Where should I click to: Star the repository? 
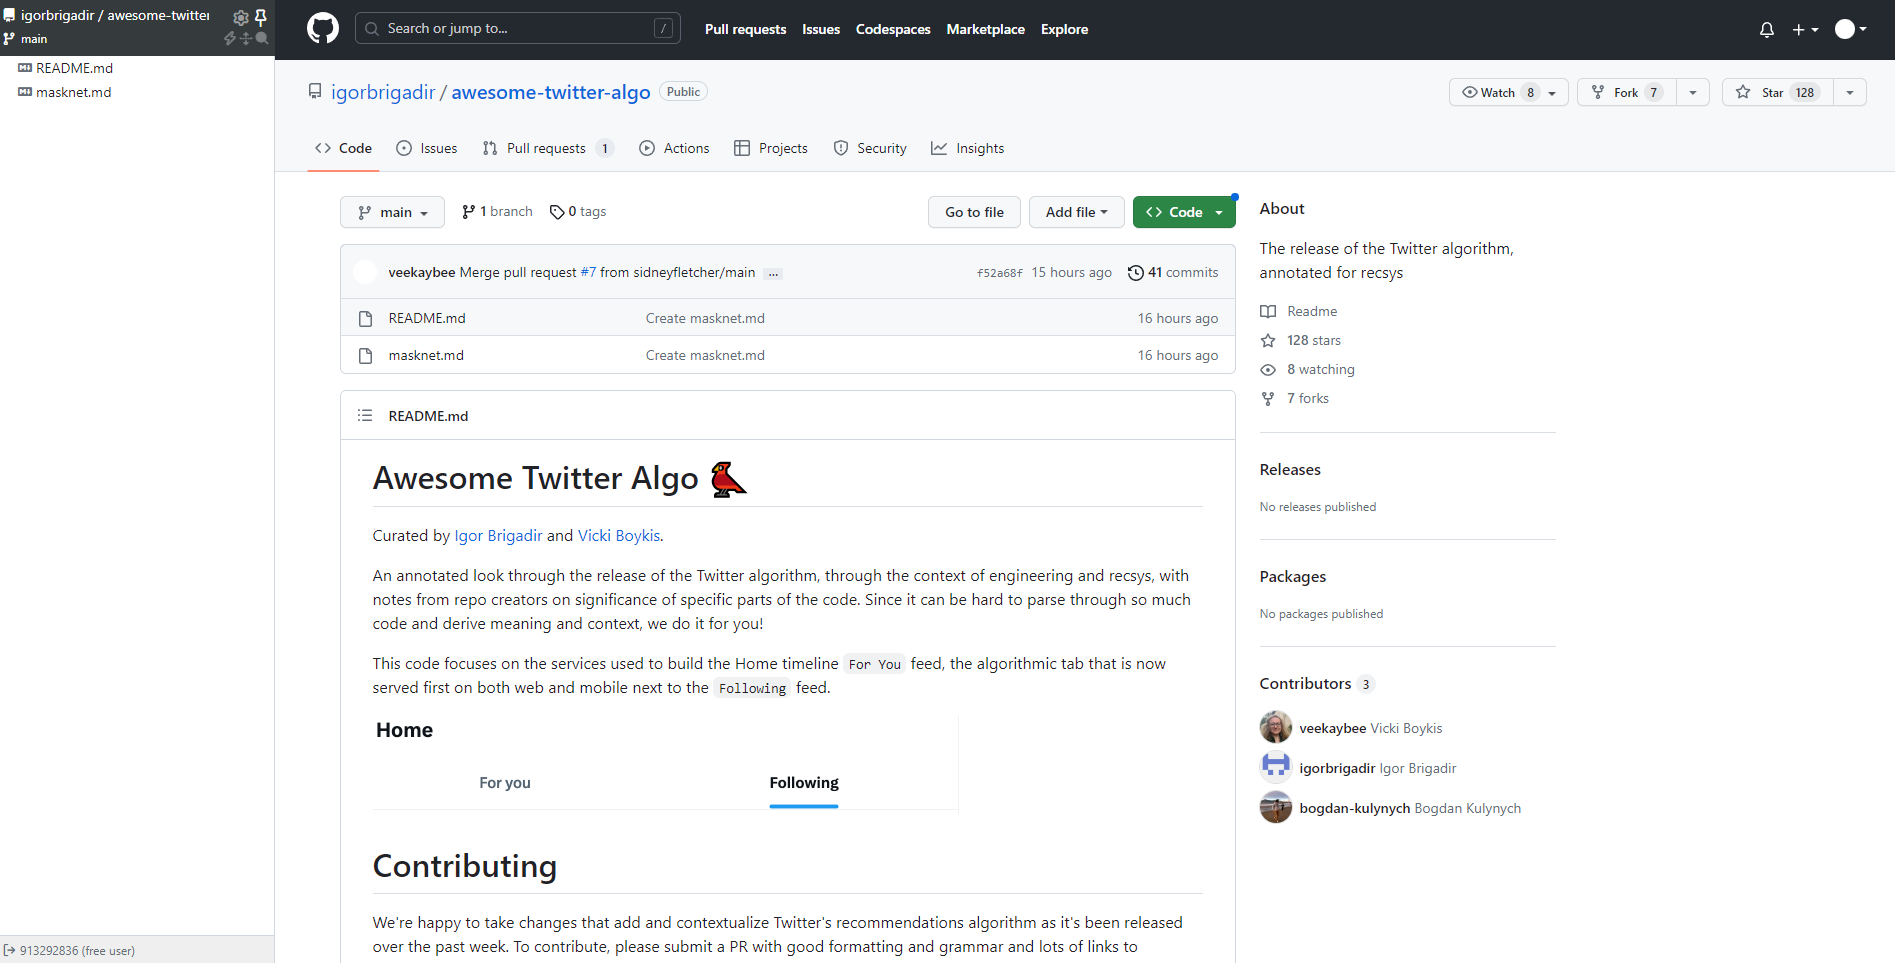tap(1778, 92)
